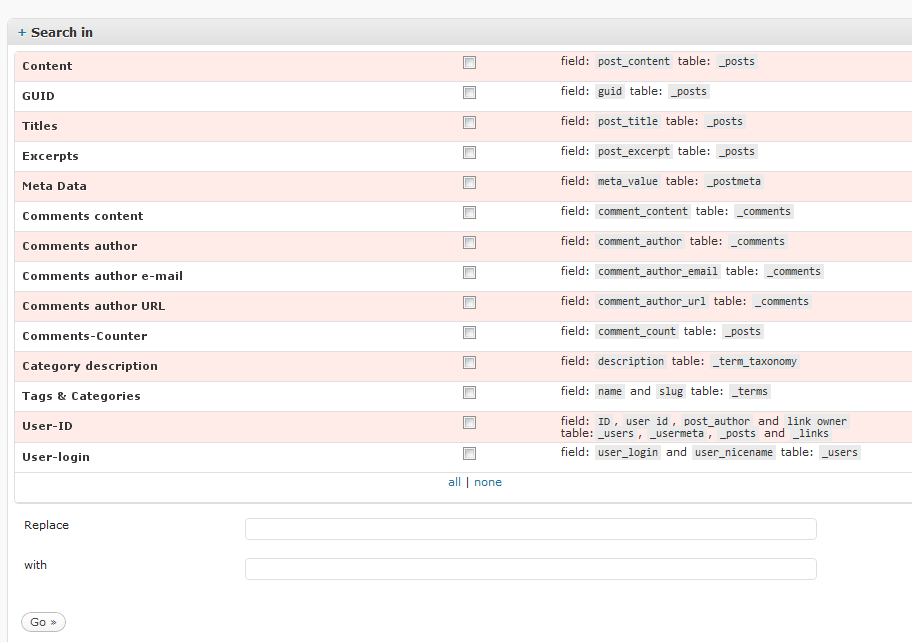Click the 'Meta Data' row label
Screen dimensions: 912x642
pos(54,186)
